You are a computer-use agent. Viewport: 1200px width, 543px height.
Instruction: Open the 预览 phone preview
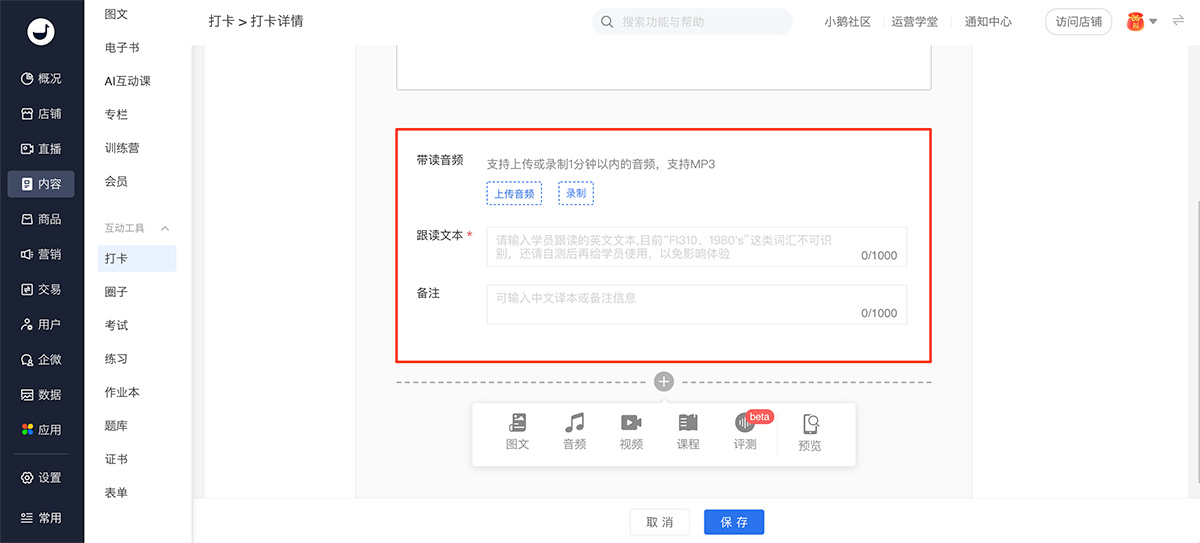pos(810,433)
